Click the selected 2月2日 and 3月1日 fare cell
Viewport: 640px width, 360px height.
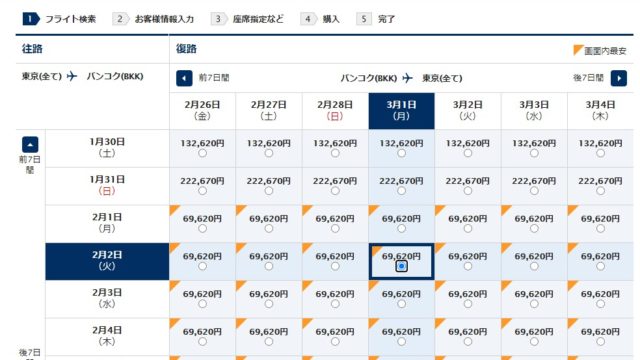click(401, 262)
